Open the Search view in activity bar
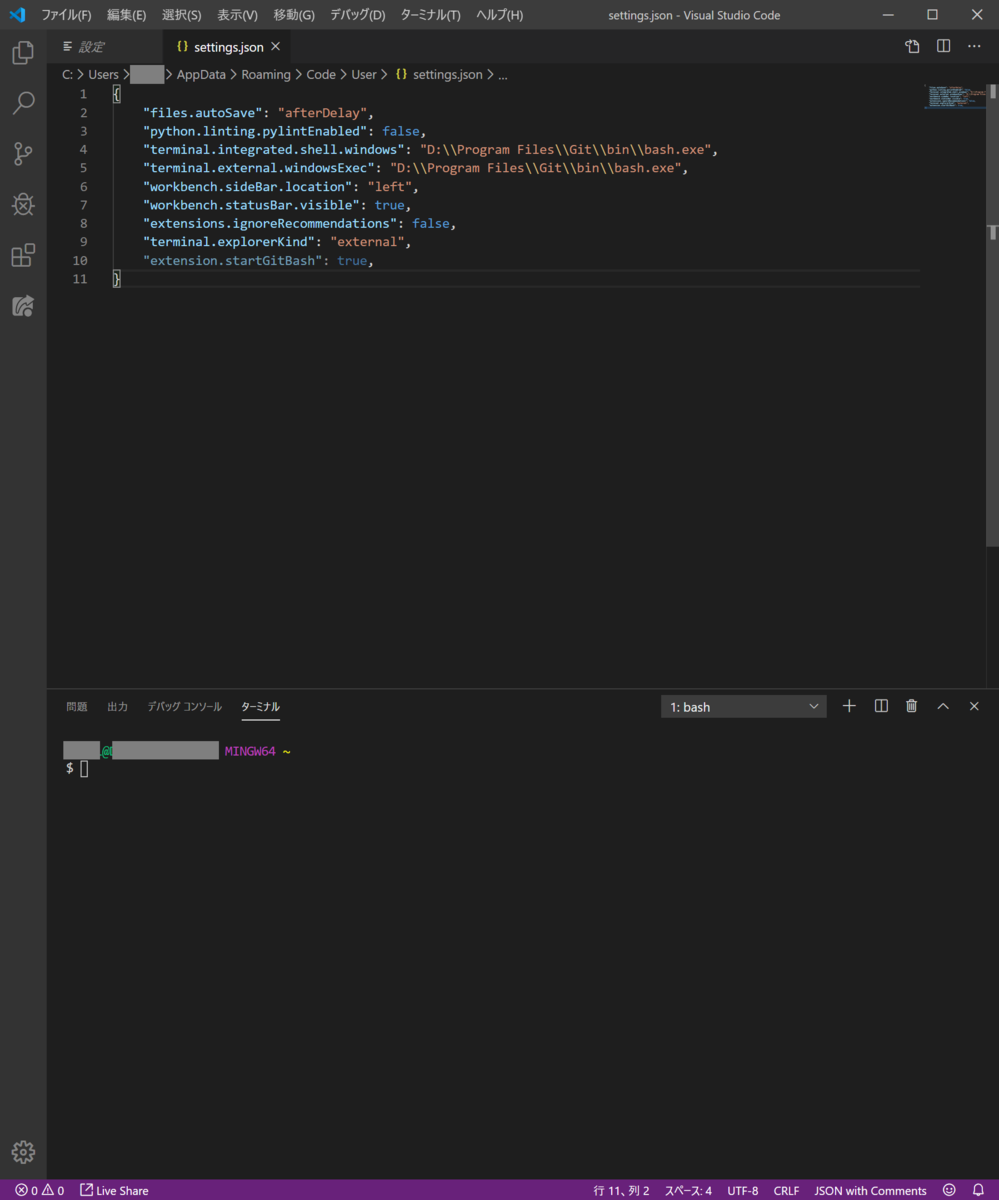Viewport: 999px width, 1200px height. (x=23, y=103)
